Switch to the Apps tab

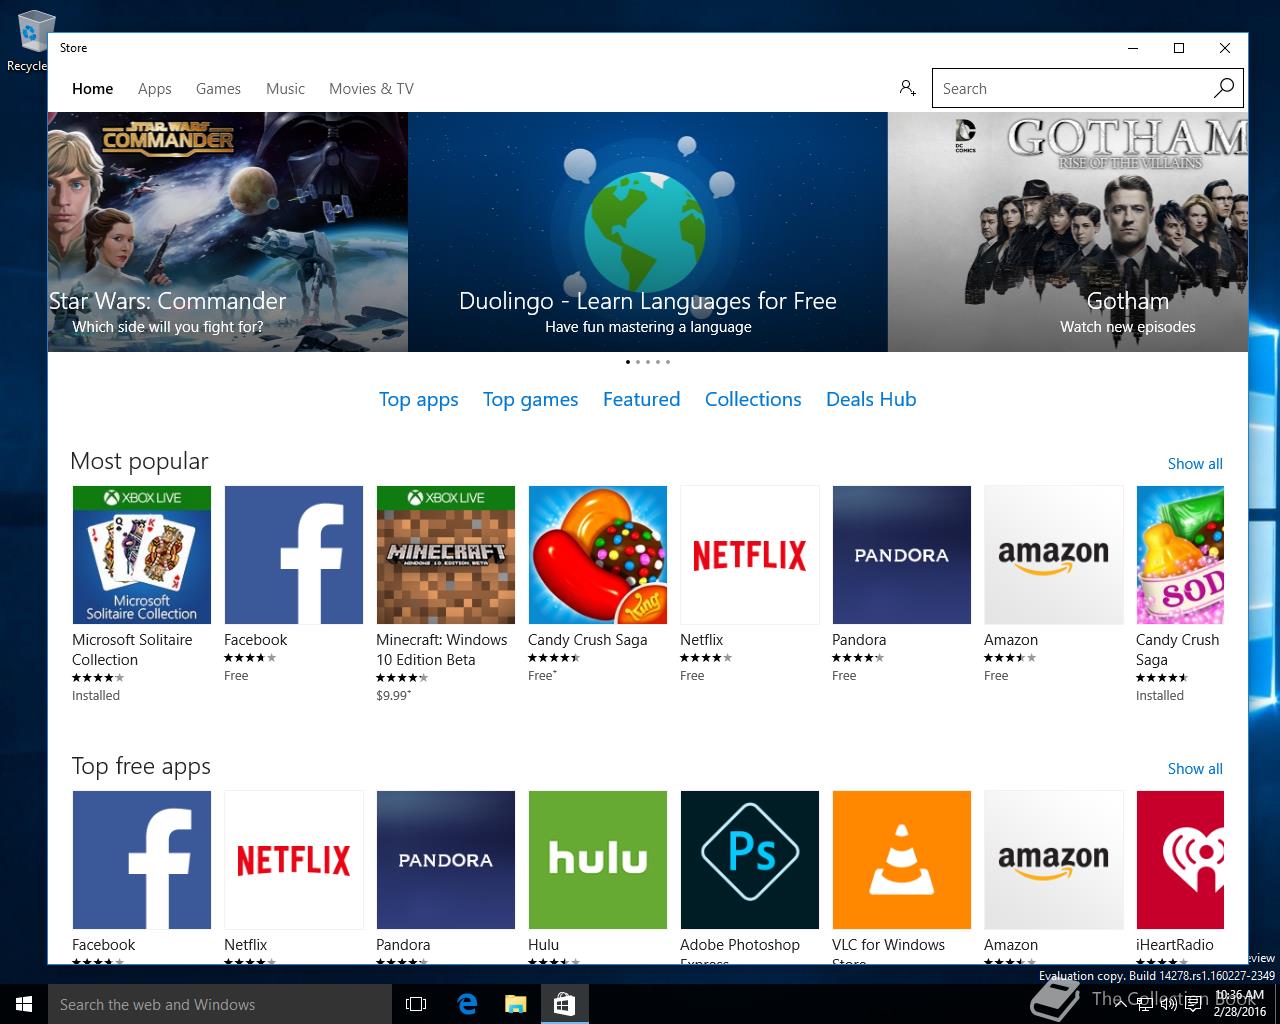pyautogui.click(x=155, y=89)
